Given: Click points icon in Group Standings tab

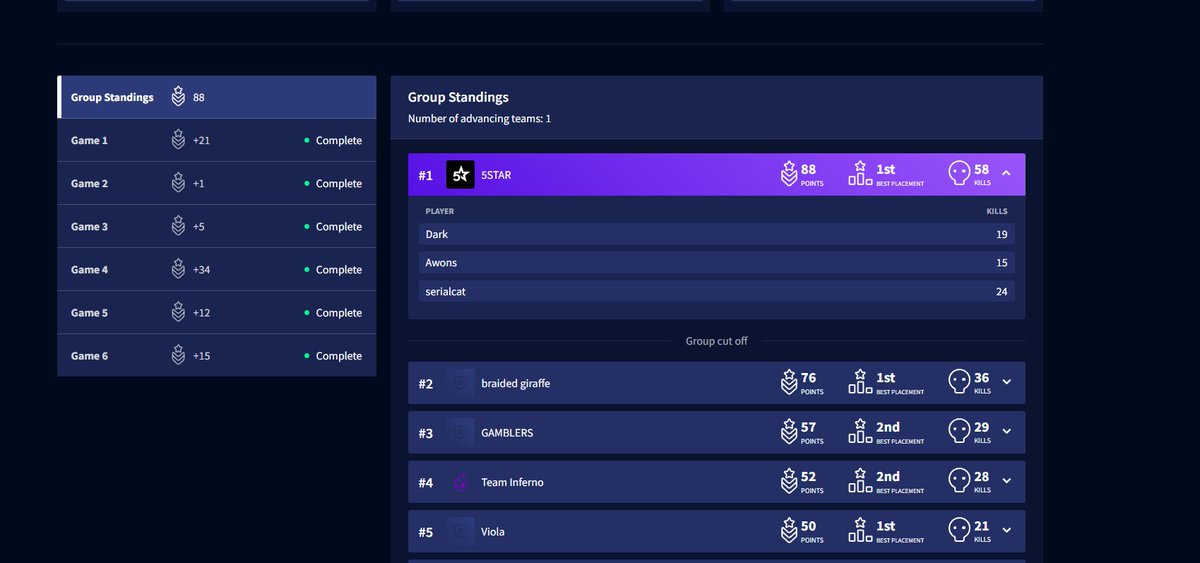Looking at the screenshot, I should (x=178, y=96).
